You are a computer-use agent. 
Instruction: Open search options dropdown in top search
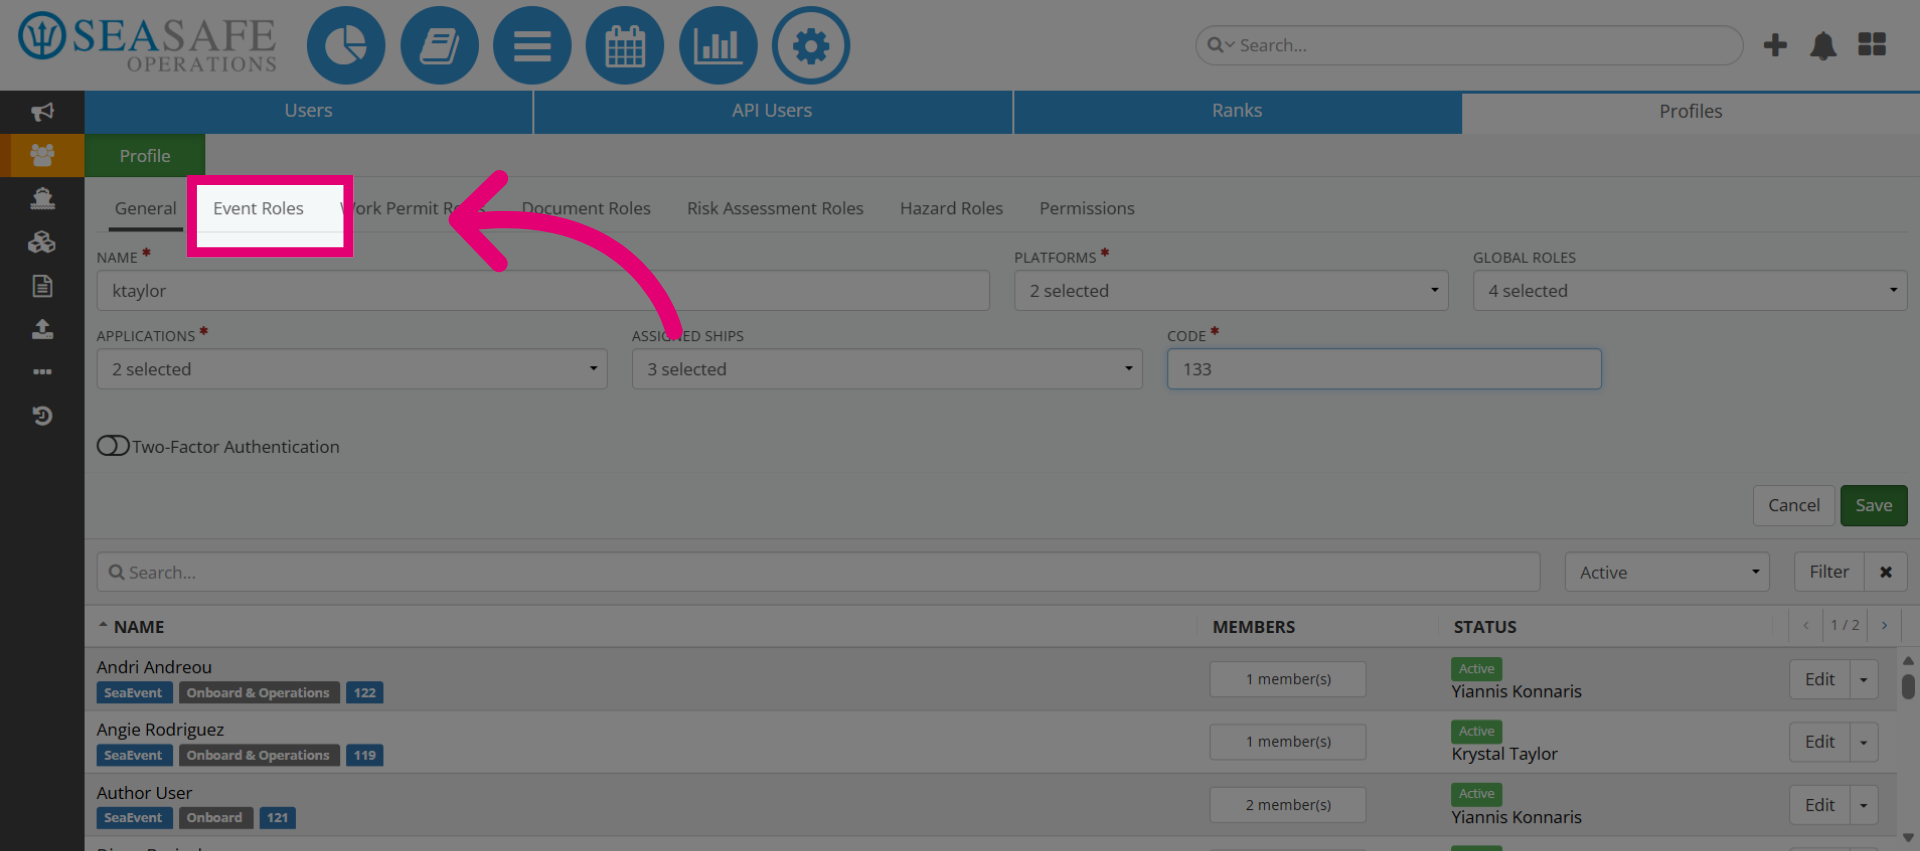(1220, 45)
